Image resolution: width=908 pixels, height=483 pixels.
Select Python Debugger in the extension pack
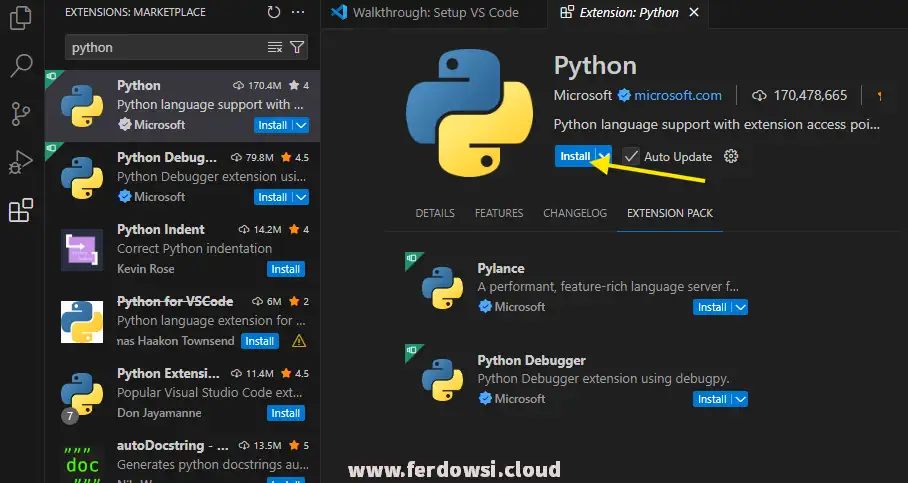(531, 360)
